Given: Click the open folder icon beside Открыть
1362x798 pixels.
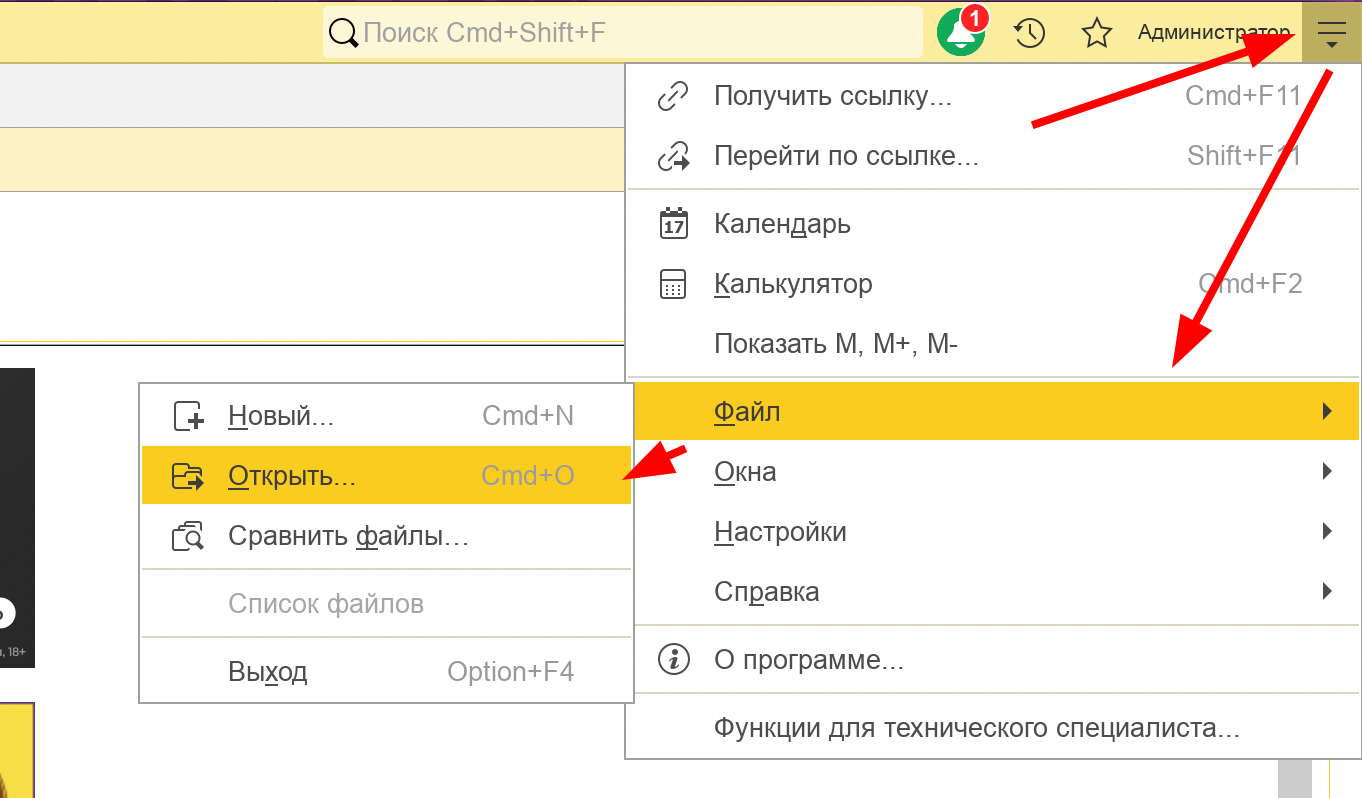Looking at the screenshot, I should (x=188, y=476).
